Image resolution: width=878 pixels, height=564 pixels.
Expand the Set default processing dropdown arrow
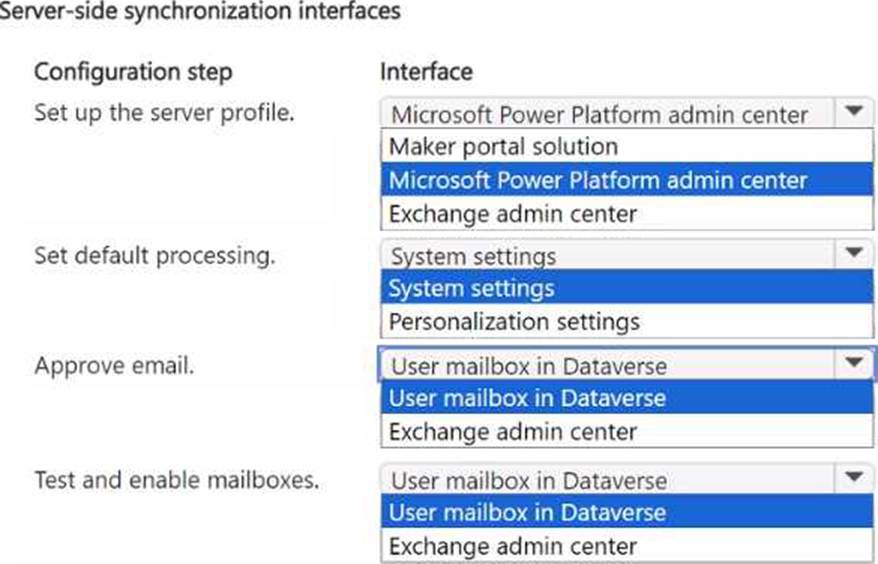[853, 254]
